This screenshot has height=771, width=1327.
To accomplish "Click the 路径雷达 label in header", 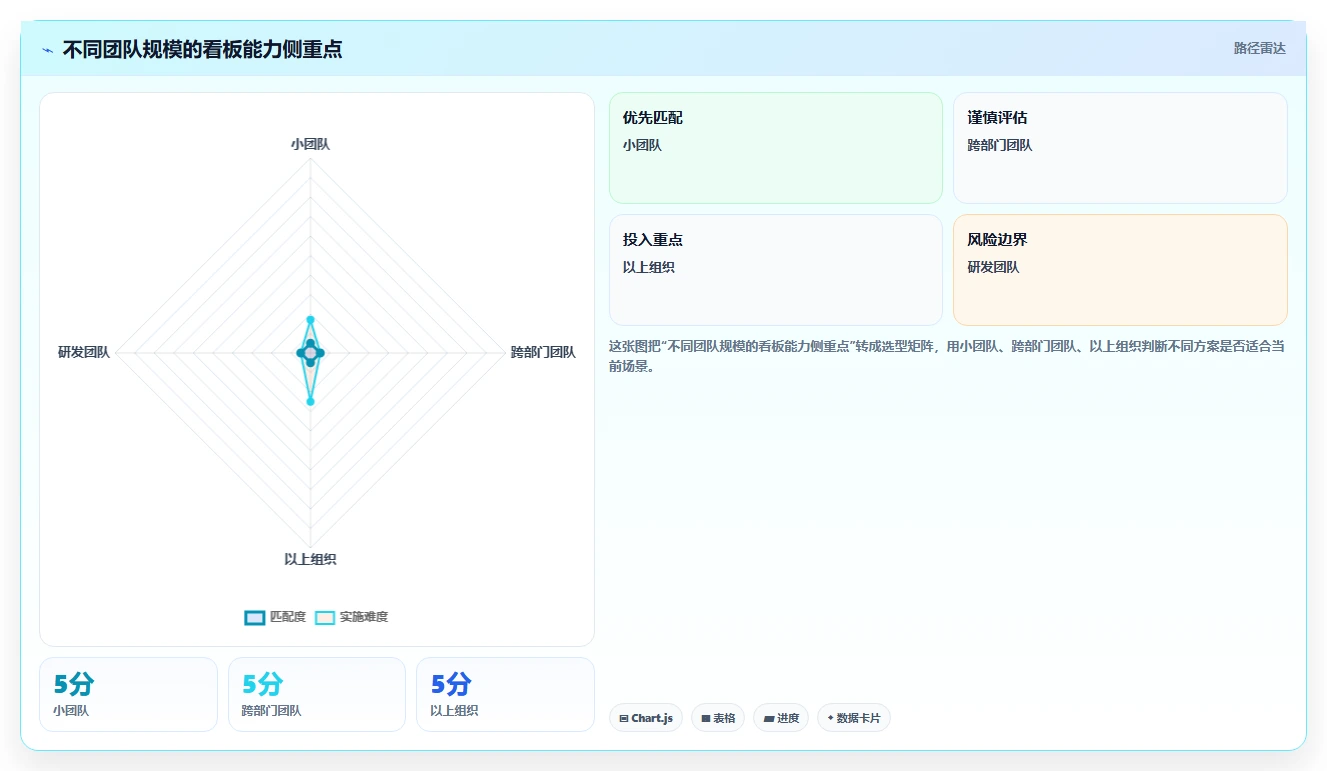I will pyautogui.click(x=1260, y=48).
